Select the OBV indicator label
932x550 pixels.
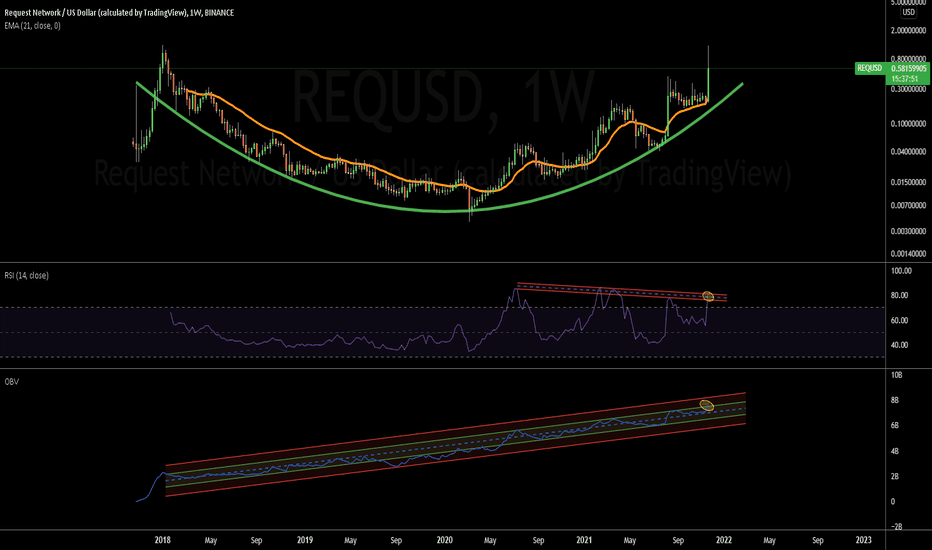pyautogui.click(x=11, y=382)
